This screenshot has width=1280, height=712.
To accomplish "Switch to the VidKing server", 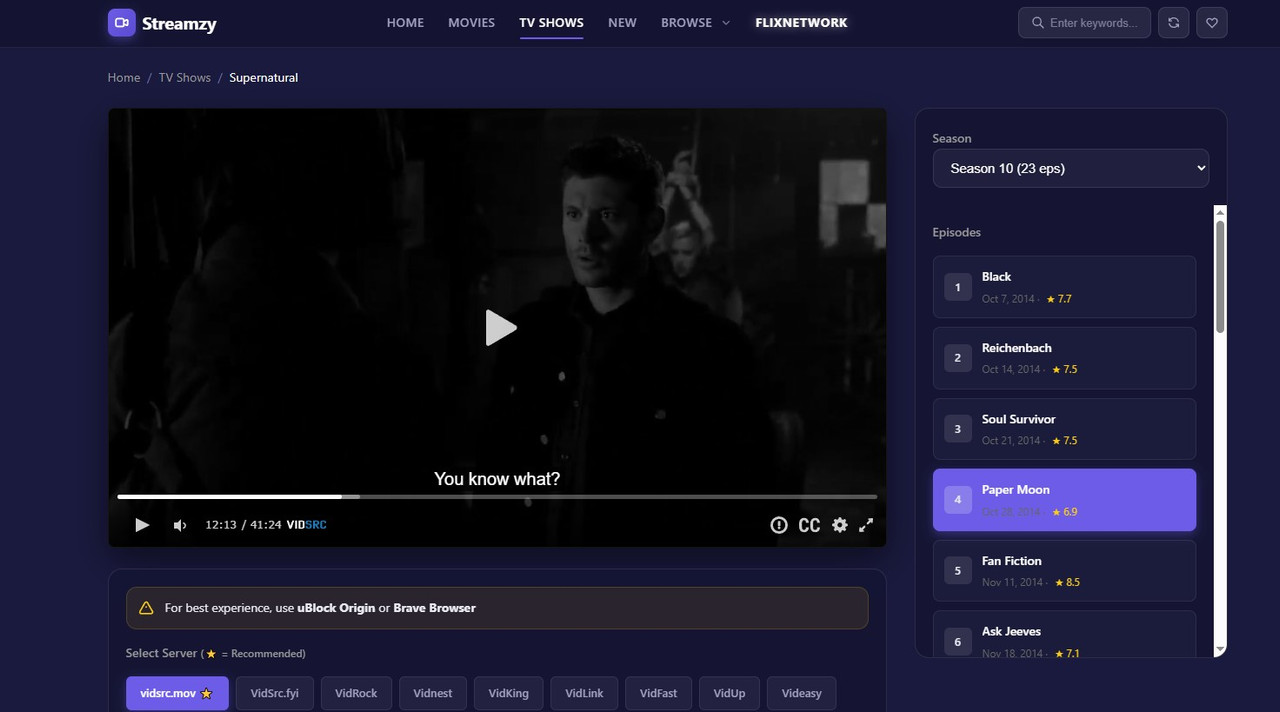I will pyautogui.click(x=509, y=693).
